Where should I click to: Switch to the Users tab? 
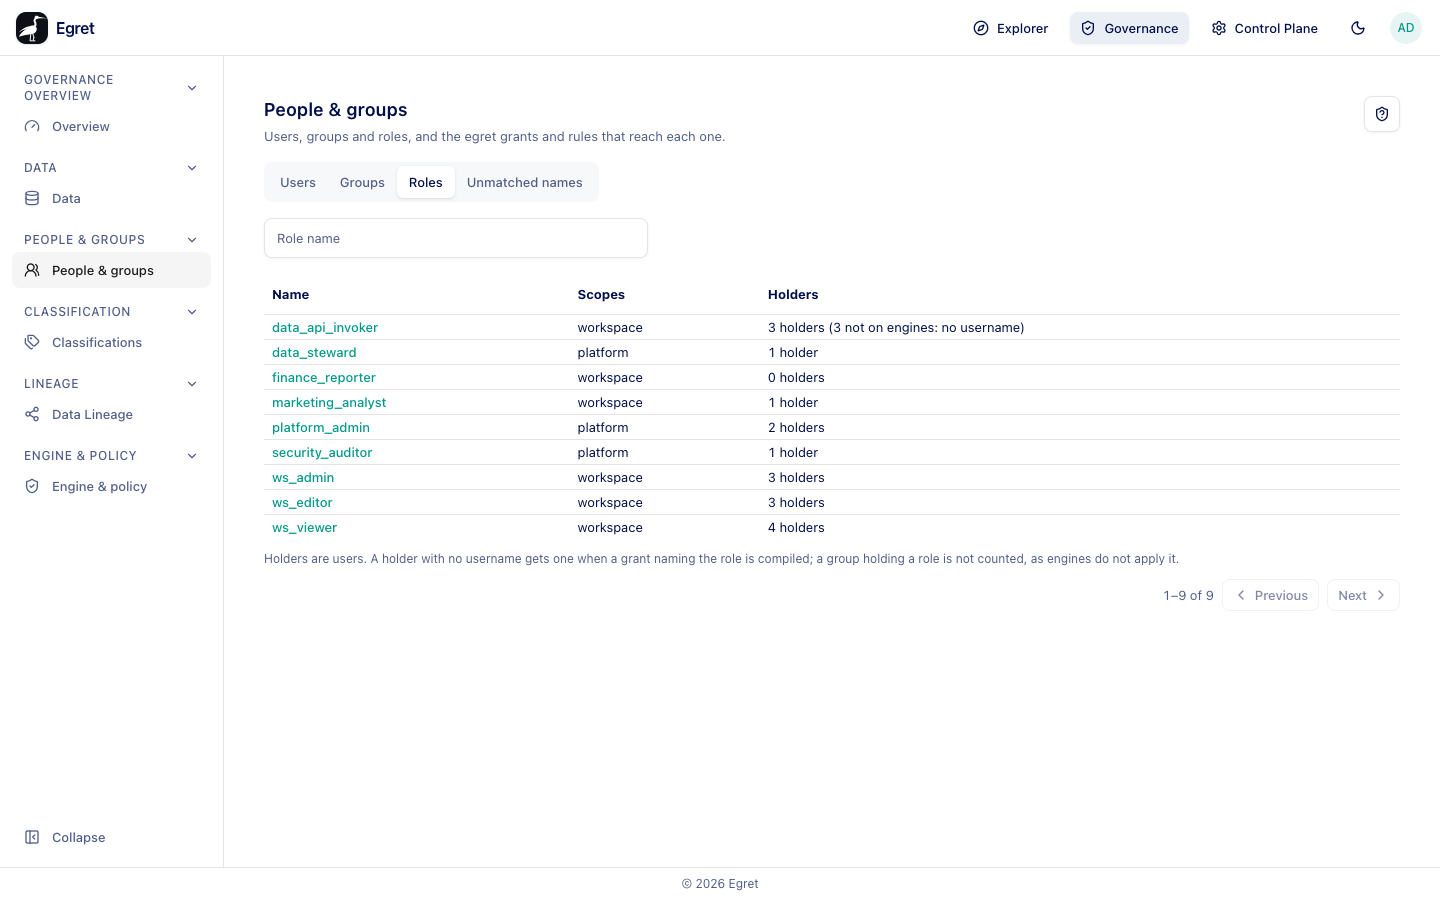tap(298, 183)
